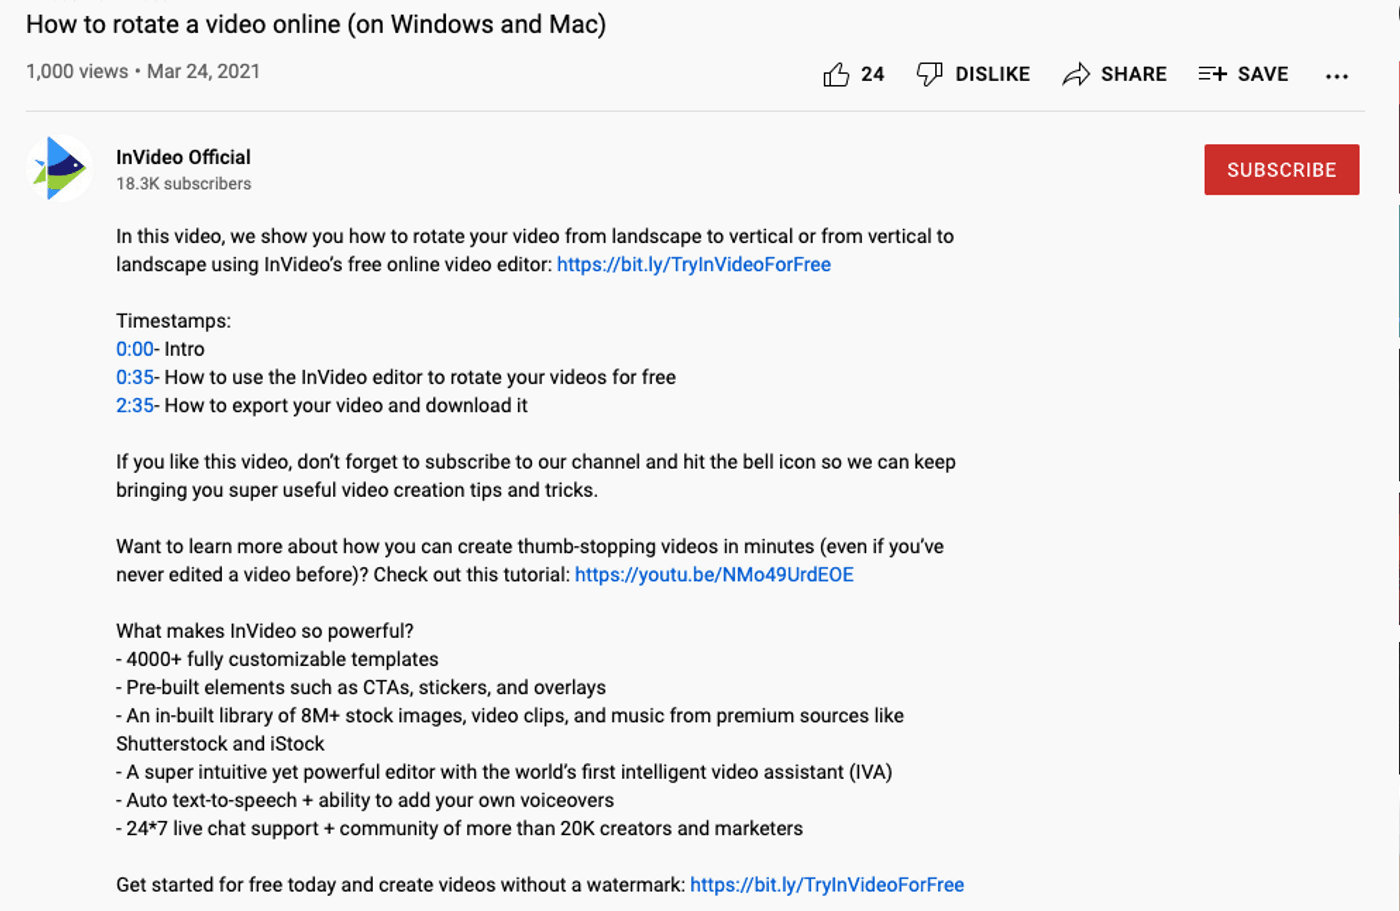
Task: Click the like count number 24
Action: coord(872,74)
